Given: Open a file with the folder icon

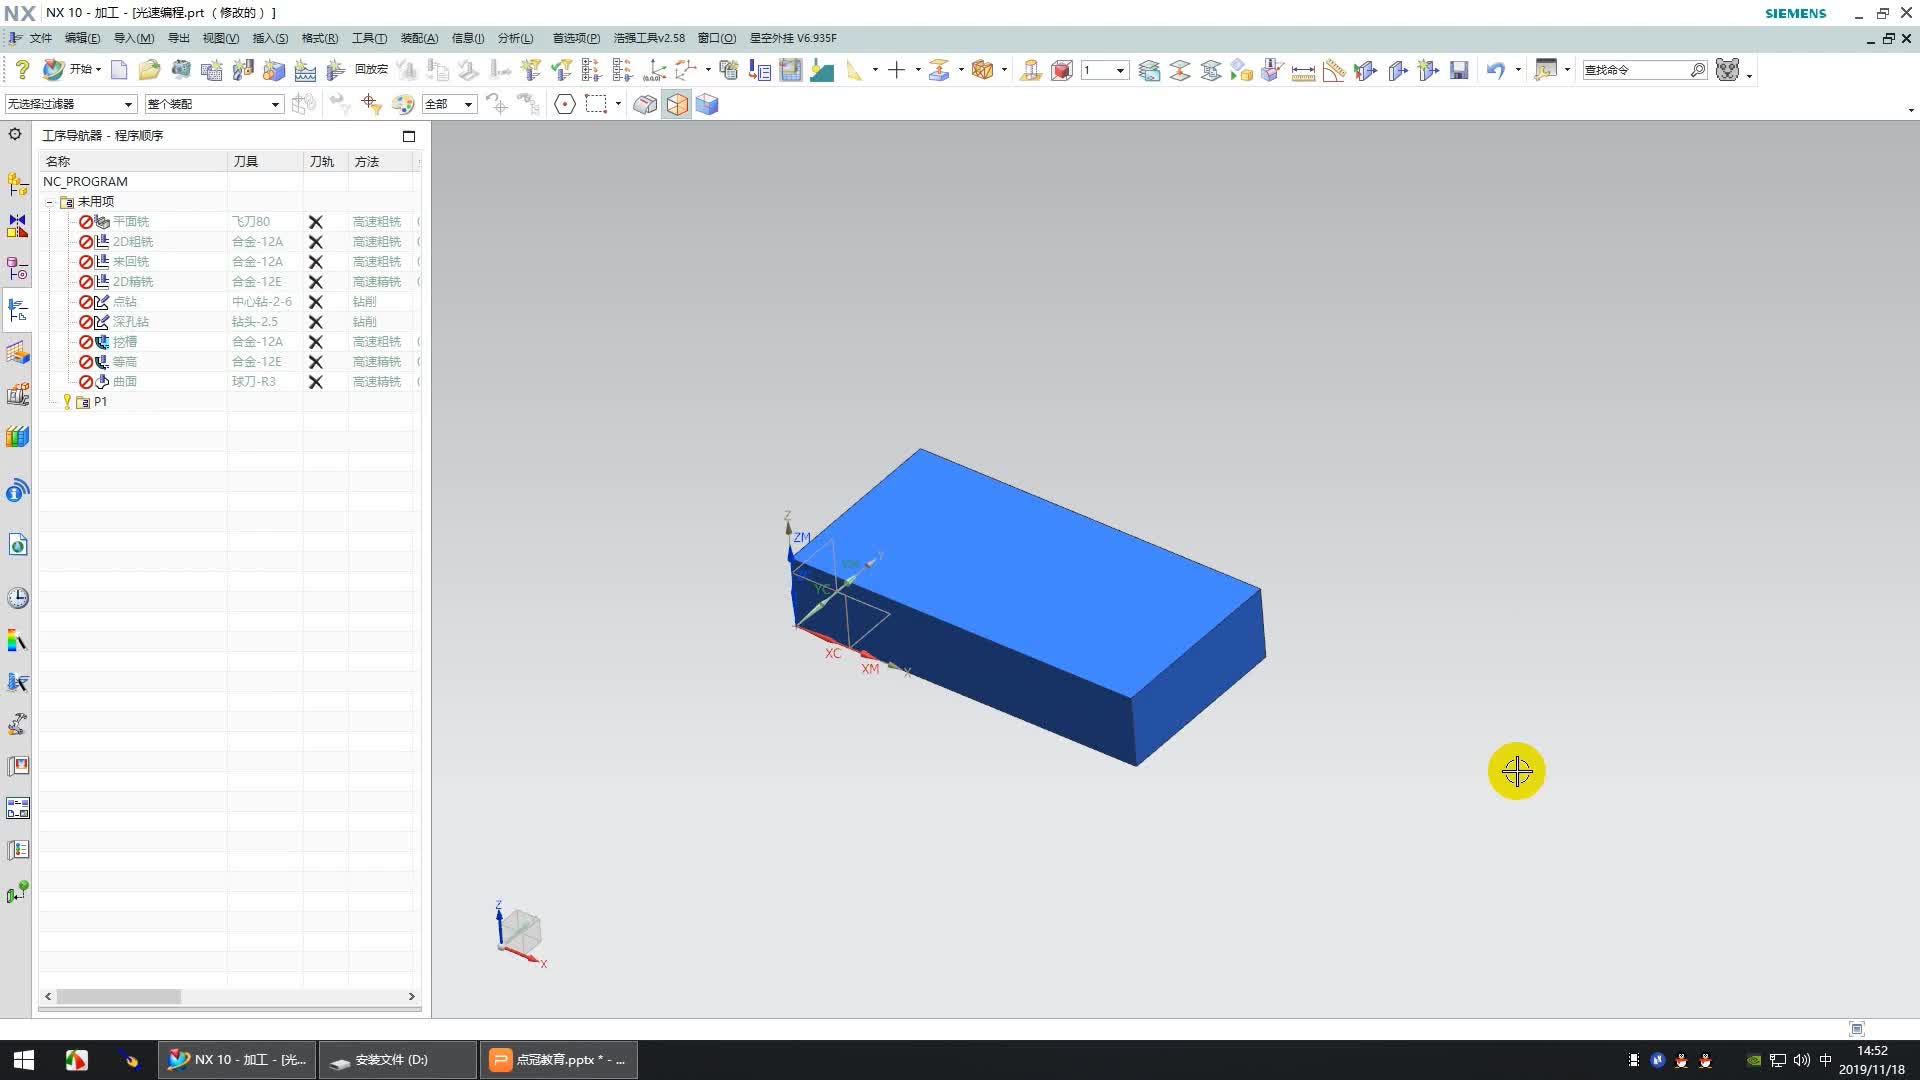Looking at the screenshot, I should click(x=149, y=70).
